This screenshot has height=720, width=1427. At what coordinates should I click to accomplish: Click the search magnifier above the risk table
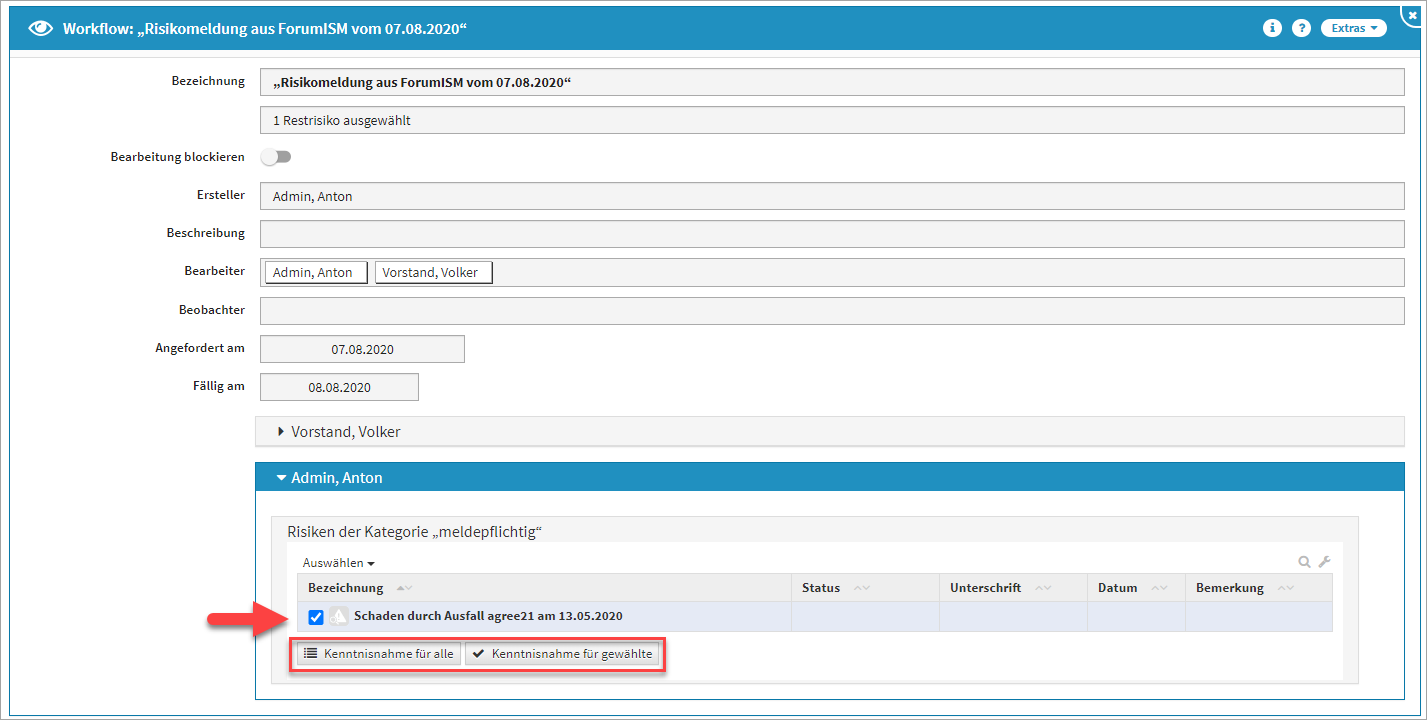click(x=1304, y=562)
